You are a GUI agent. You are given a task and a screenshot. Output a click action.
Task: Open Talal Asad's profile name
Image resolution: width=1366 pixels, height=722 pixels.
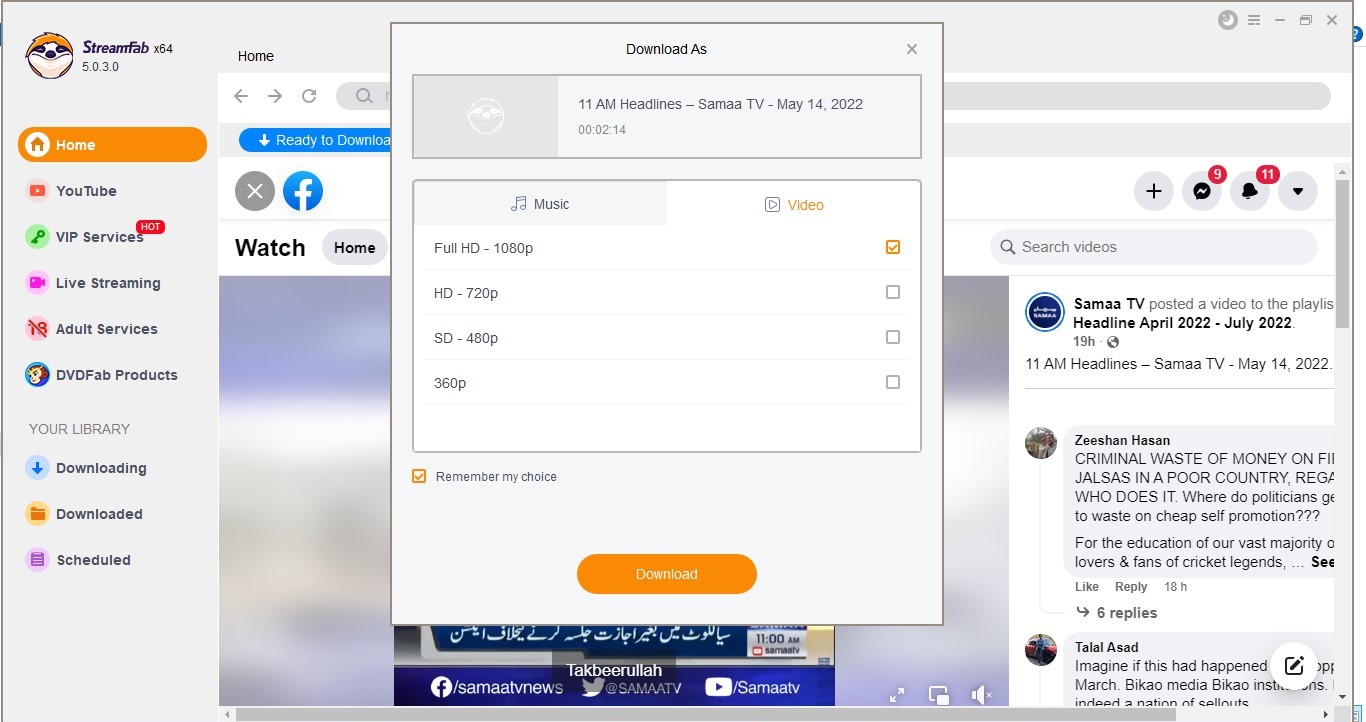[x=1107, y=647]
